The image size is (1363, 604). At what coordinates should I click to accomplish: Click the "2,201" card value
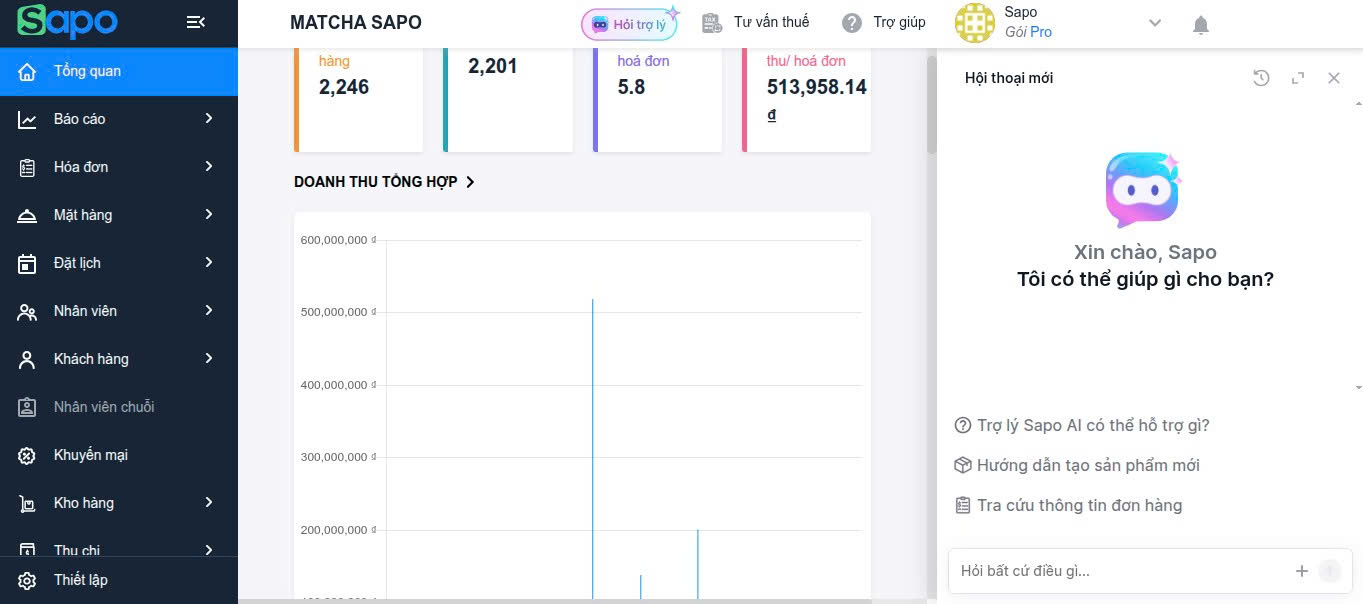493,66
